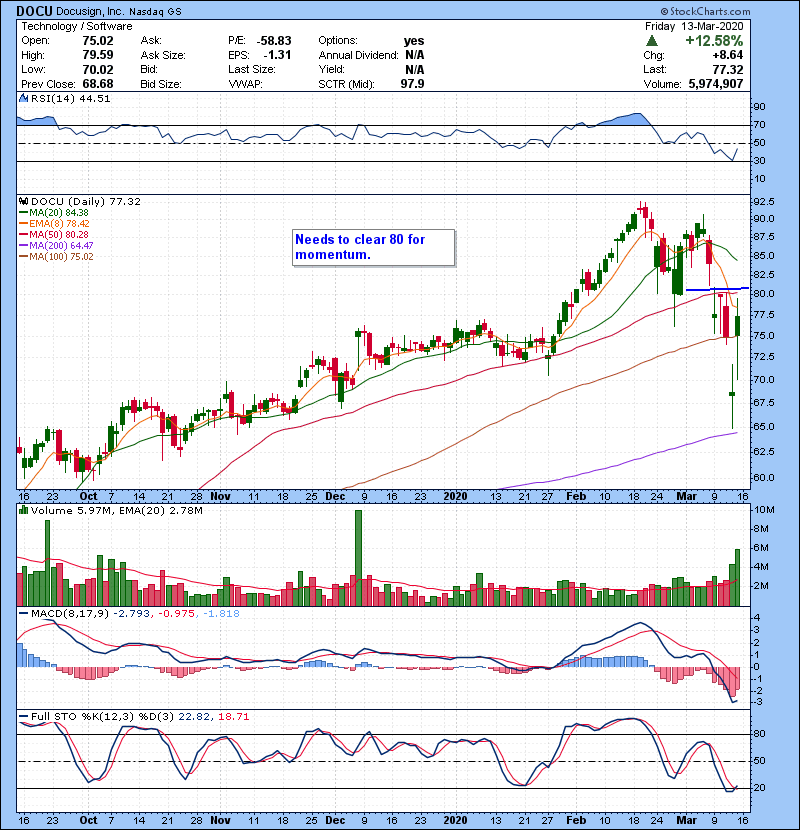The width and height of the screenshot is (800, 830).
Task: Click the RSI(14) 44.51 indicator label
Action: tap(70, 98)
